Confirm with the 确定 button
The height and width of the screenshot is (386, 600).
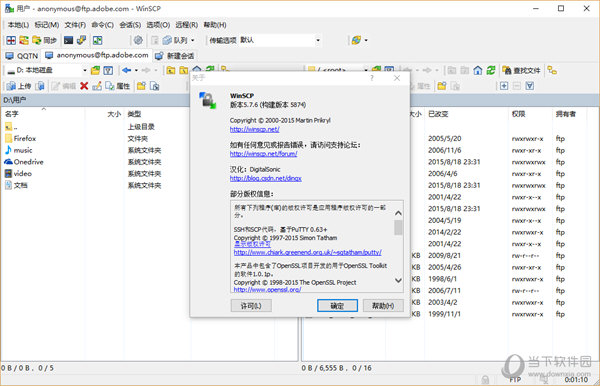click(337, 306)
